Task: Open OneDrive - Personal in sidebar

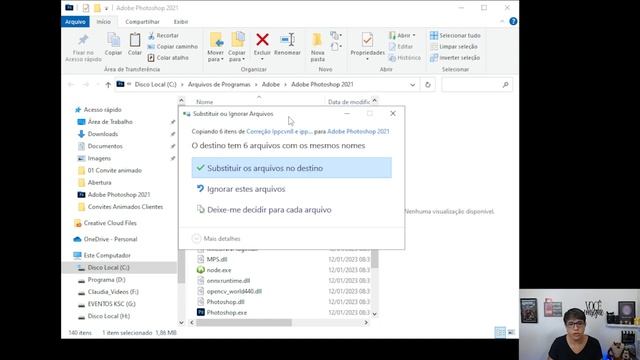Action: pyautogui.click(x=110, y=239)
